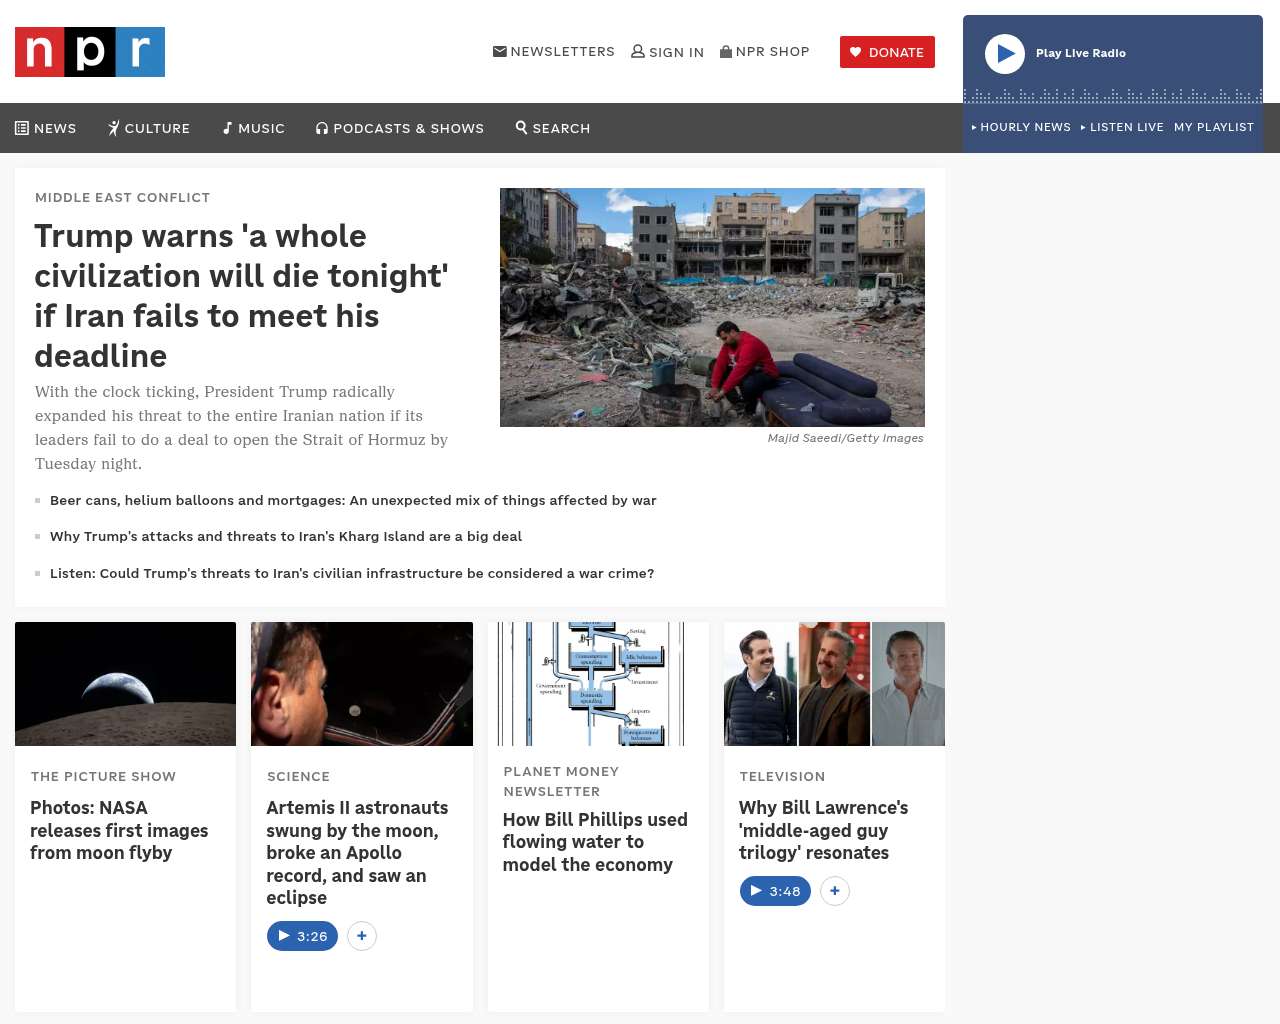1280x1024 pixels.
Task: Open the Music menu
Action: [x=254, y=128]
